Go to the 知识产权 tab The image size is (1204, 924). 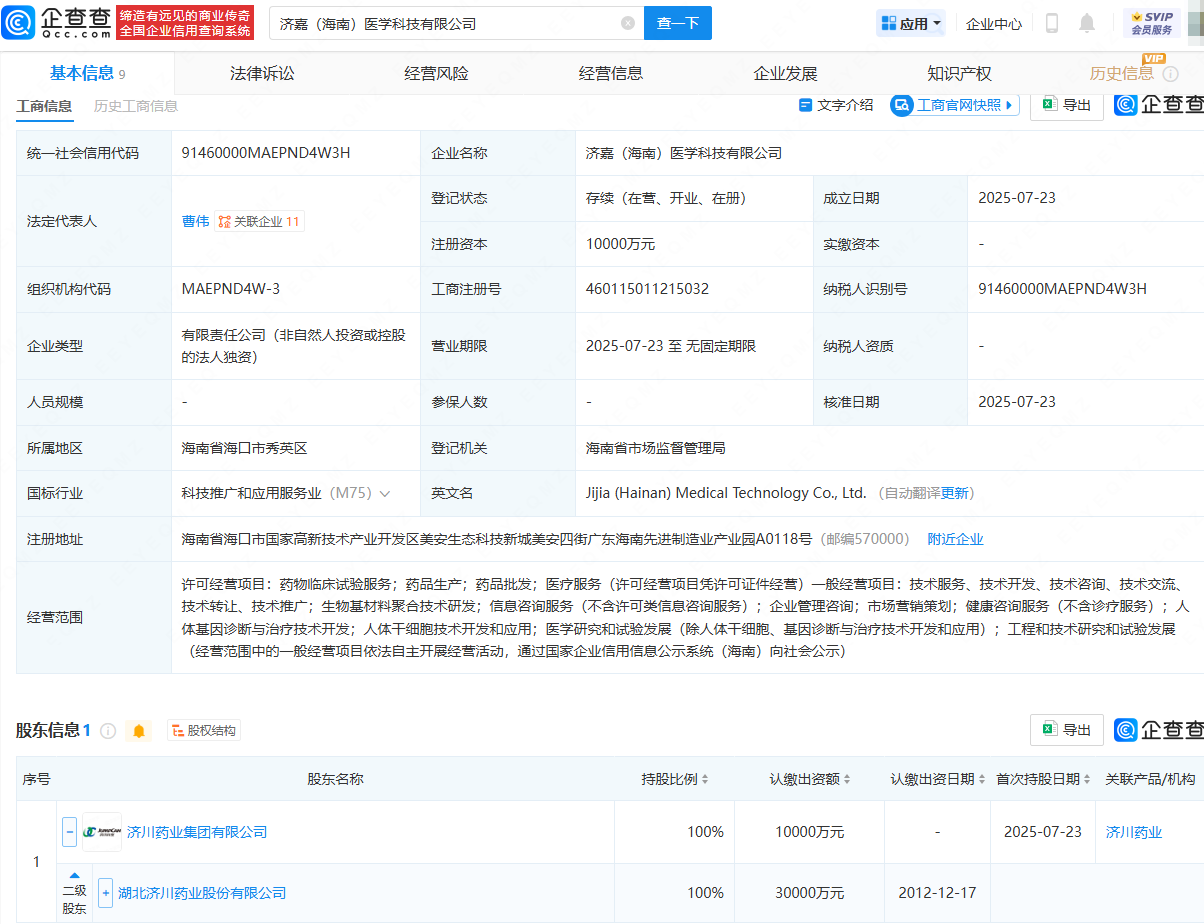[x=959, y=73]
